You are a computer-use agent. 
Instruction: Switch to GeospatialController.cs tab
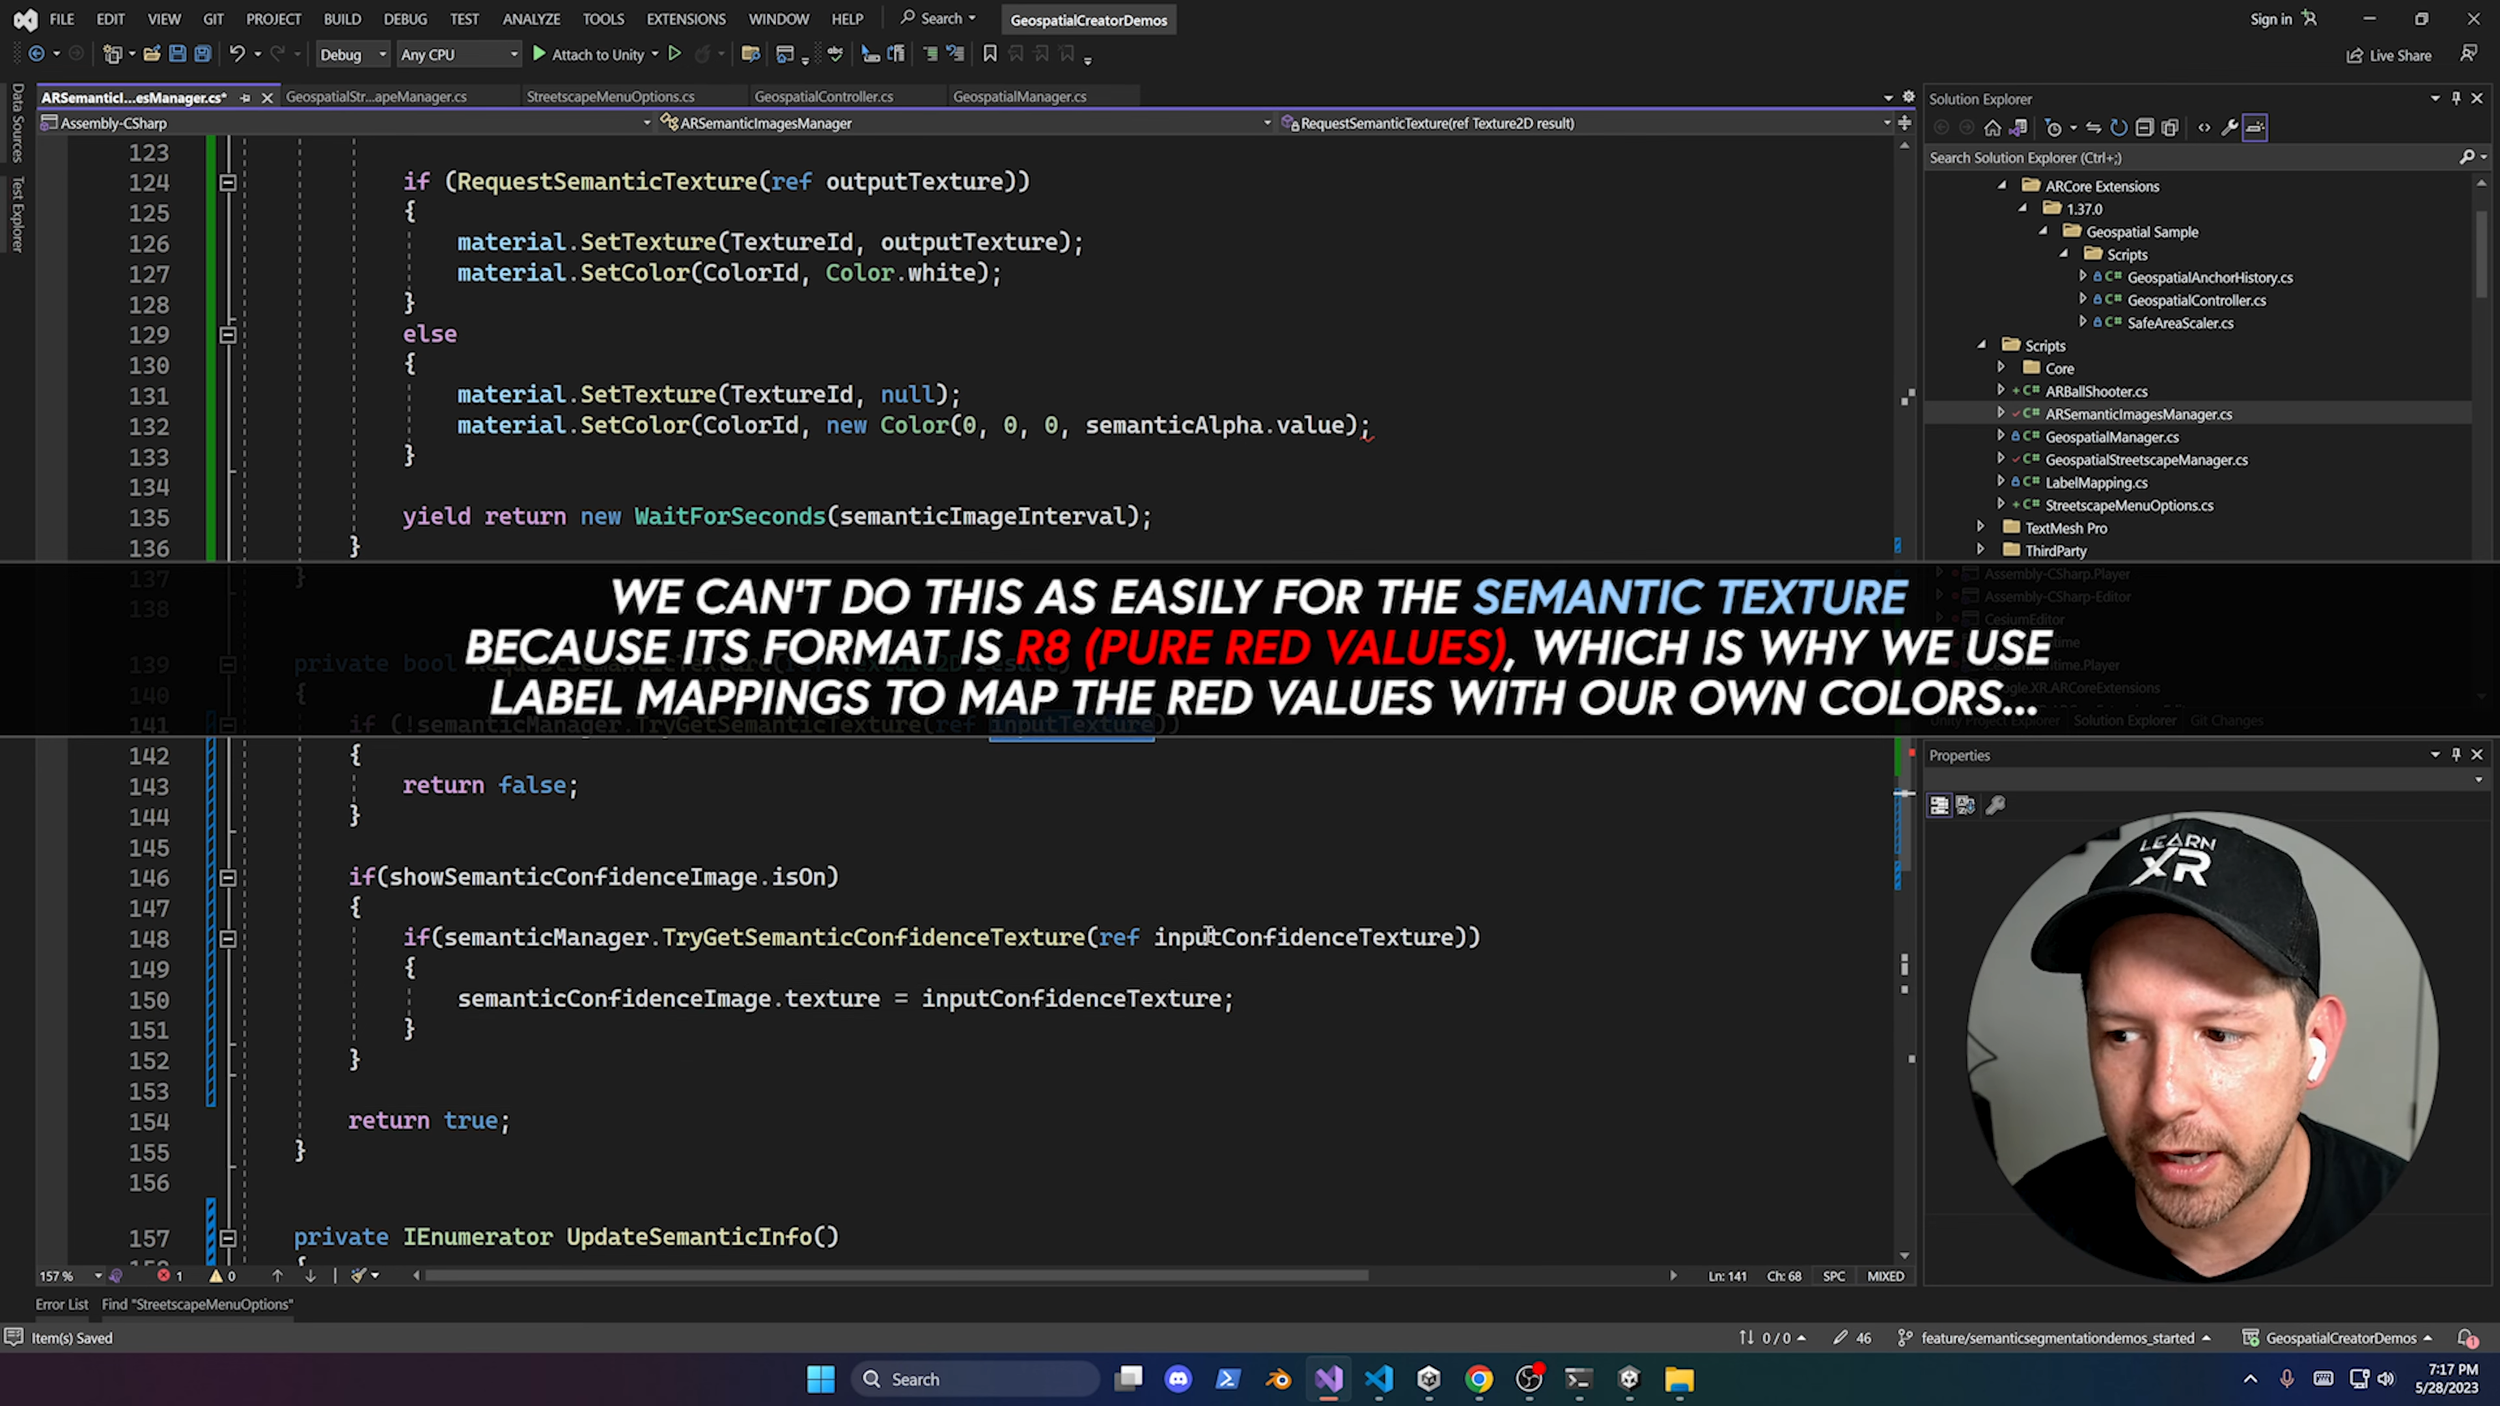click(x=823, y=97)
